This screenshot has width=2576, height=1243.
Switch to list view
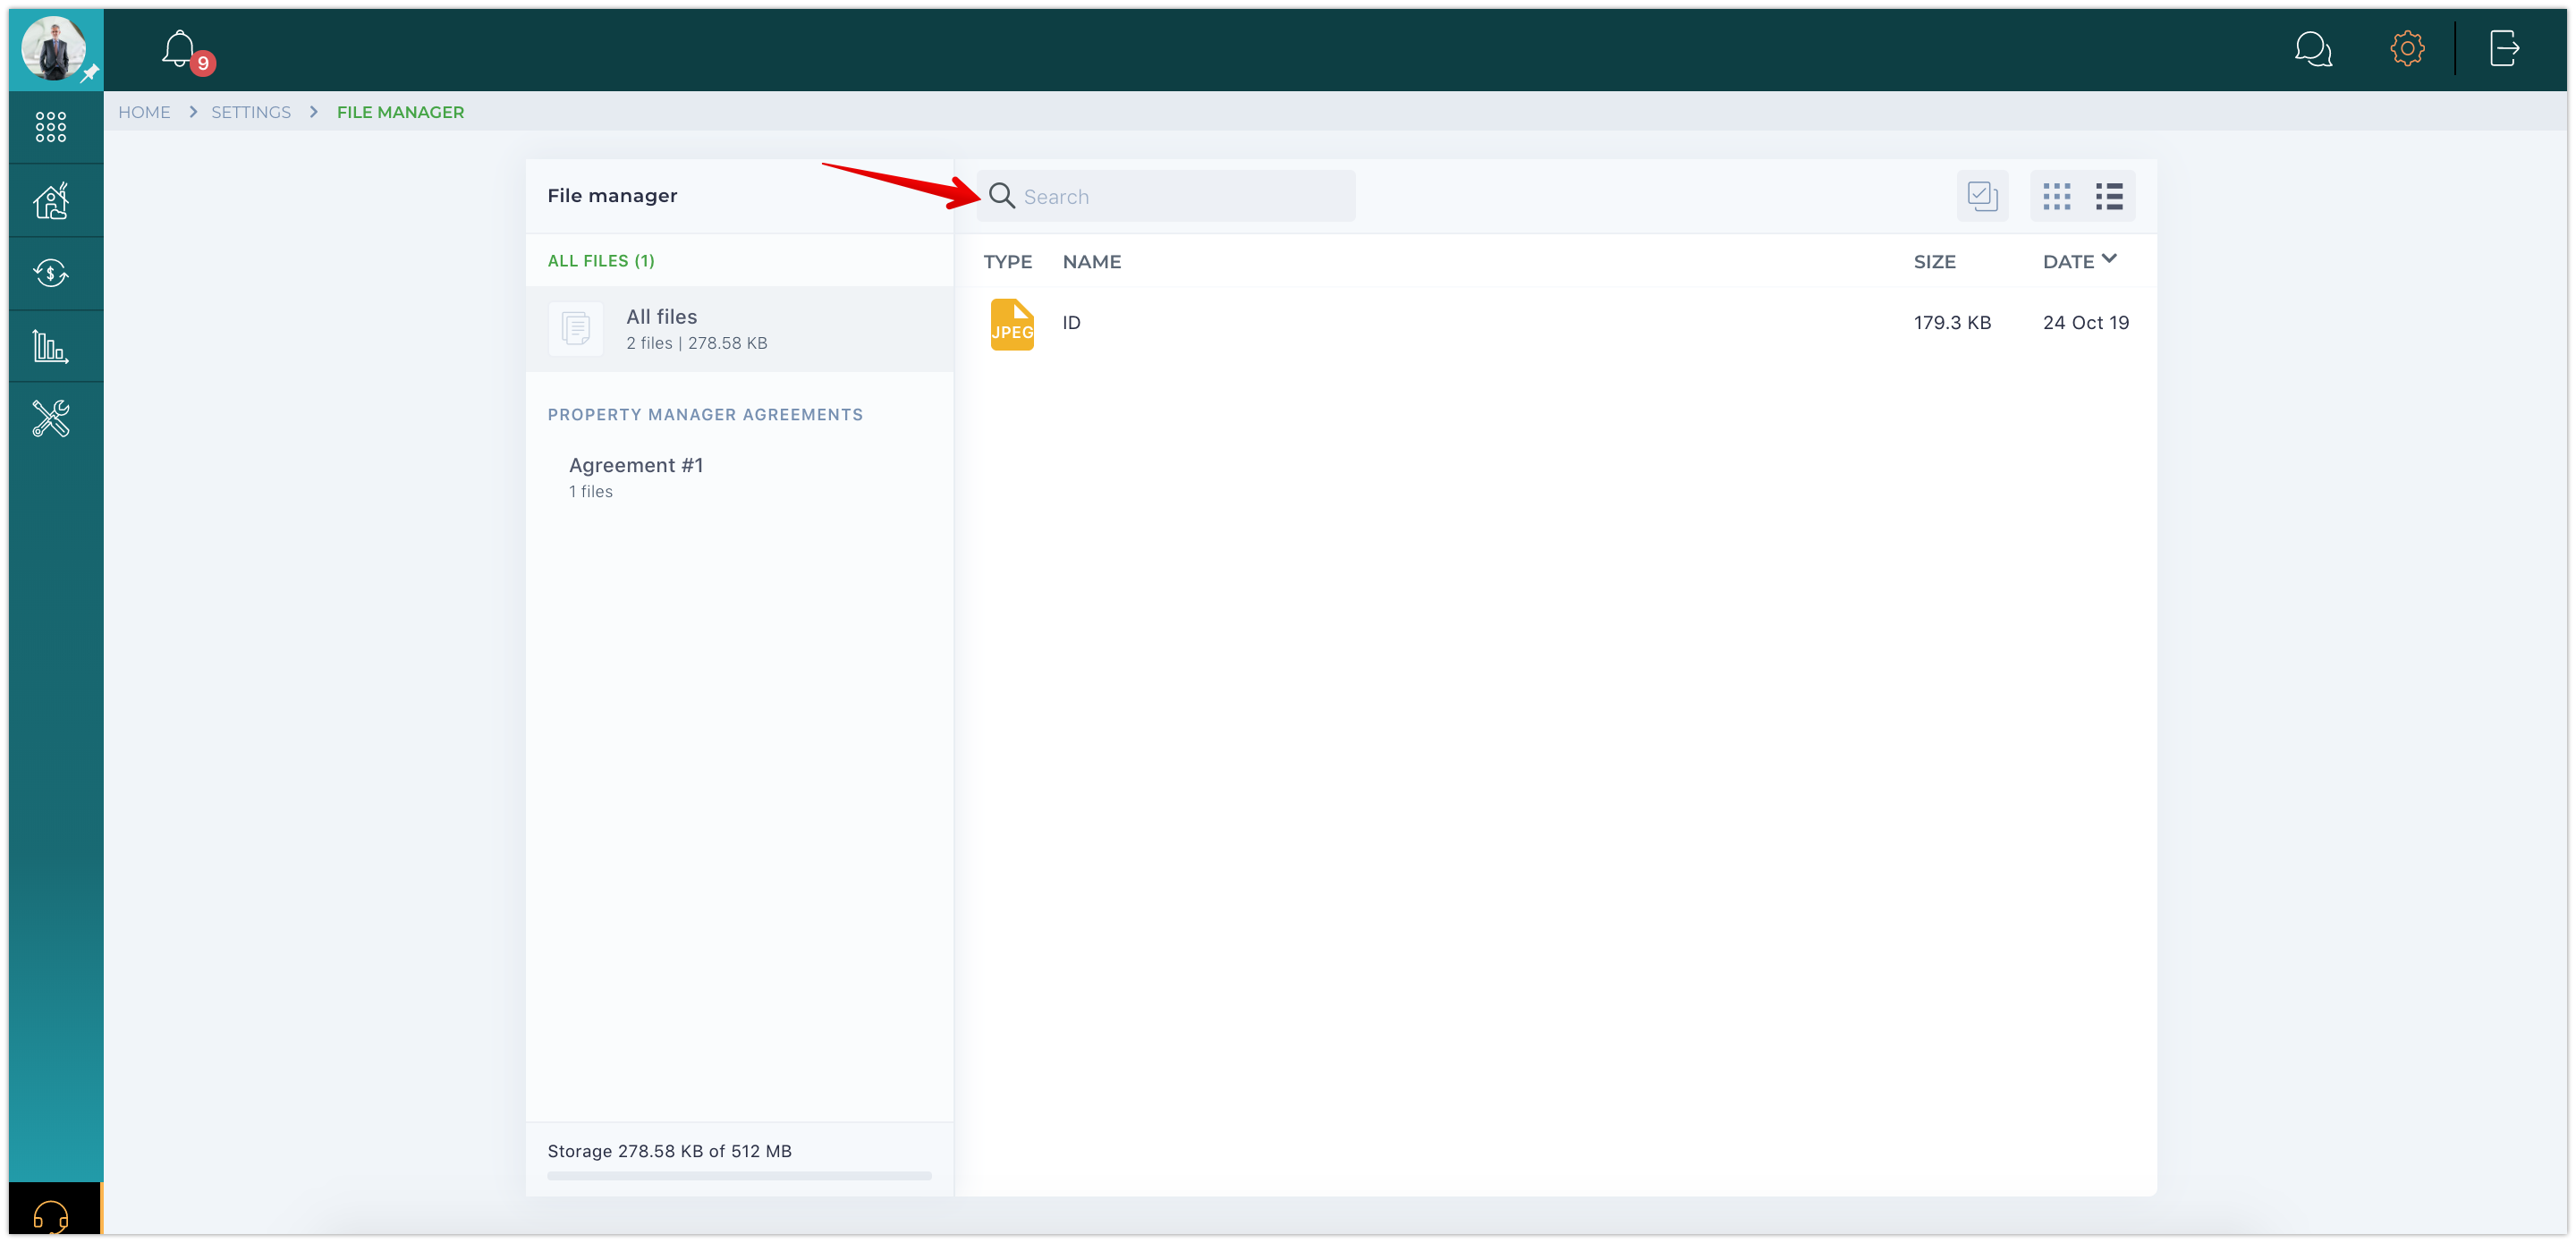coord(2109,196)
